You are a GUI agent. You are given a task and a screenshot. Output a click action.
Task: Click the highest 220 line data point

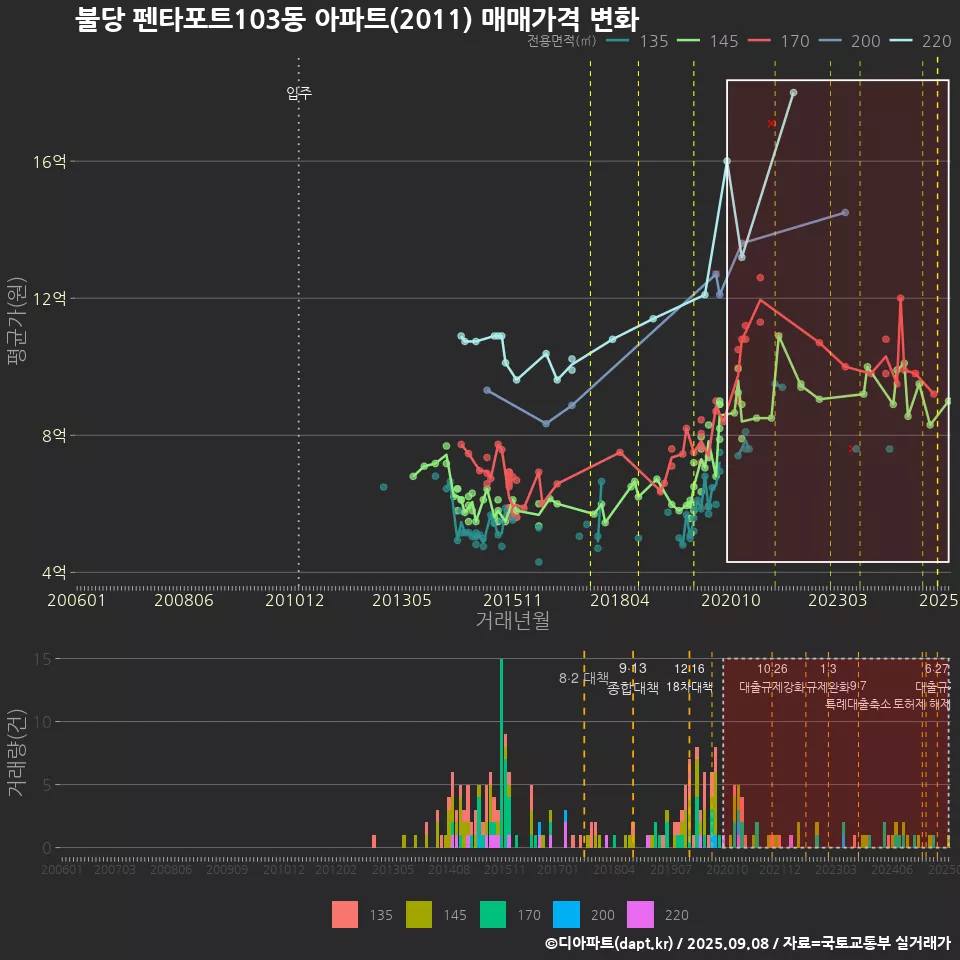(793, 92)
